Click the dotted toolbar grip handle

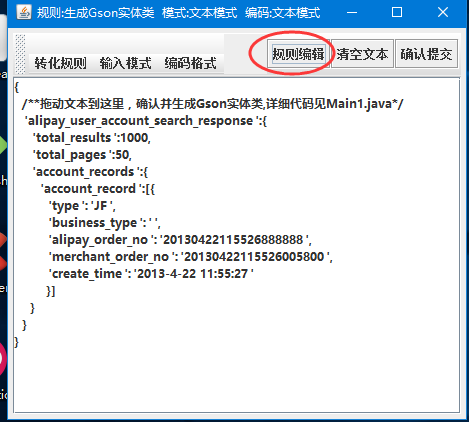pos(20,54)
